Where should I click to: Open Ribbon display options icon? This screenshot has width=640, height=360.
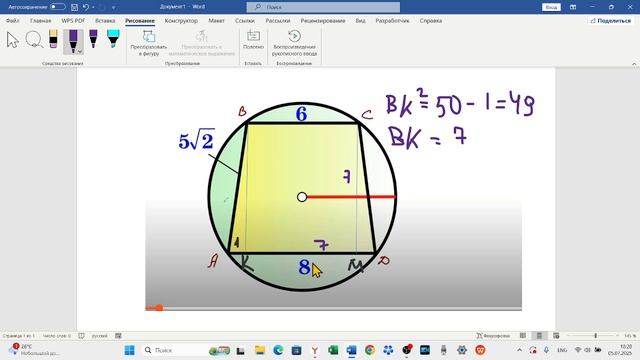[x=573, y=7]
